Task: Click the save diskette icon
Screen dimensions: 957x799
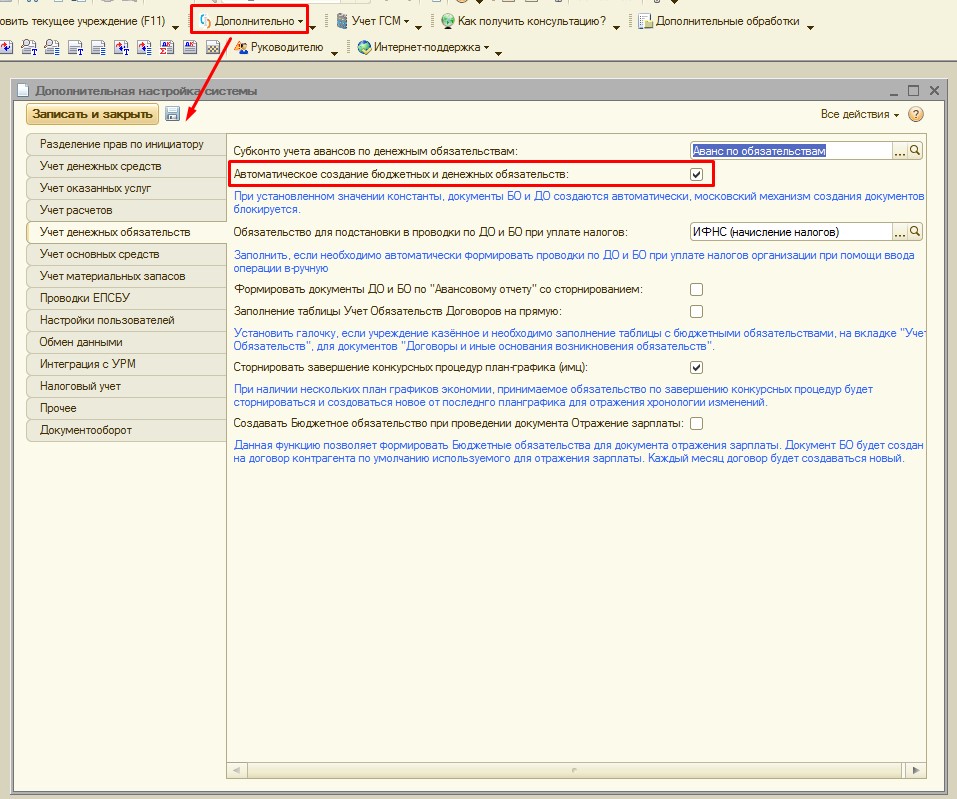Action: [173, 114]
